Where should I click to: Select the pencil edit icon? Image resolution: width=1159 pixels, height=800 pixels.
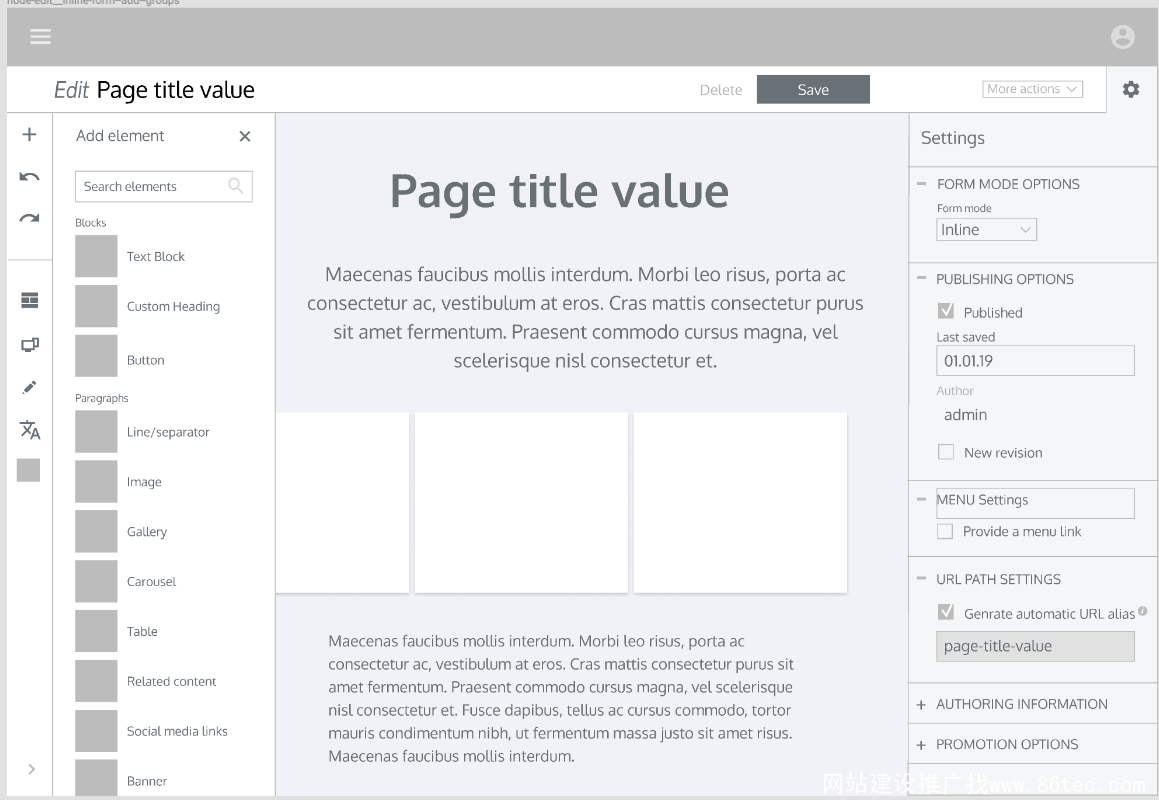point(30,388)
